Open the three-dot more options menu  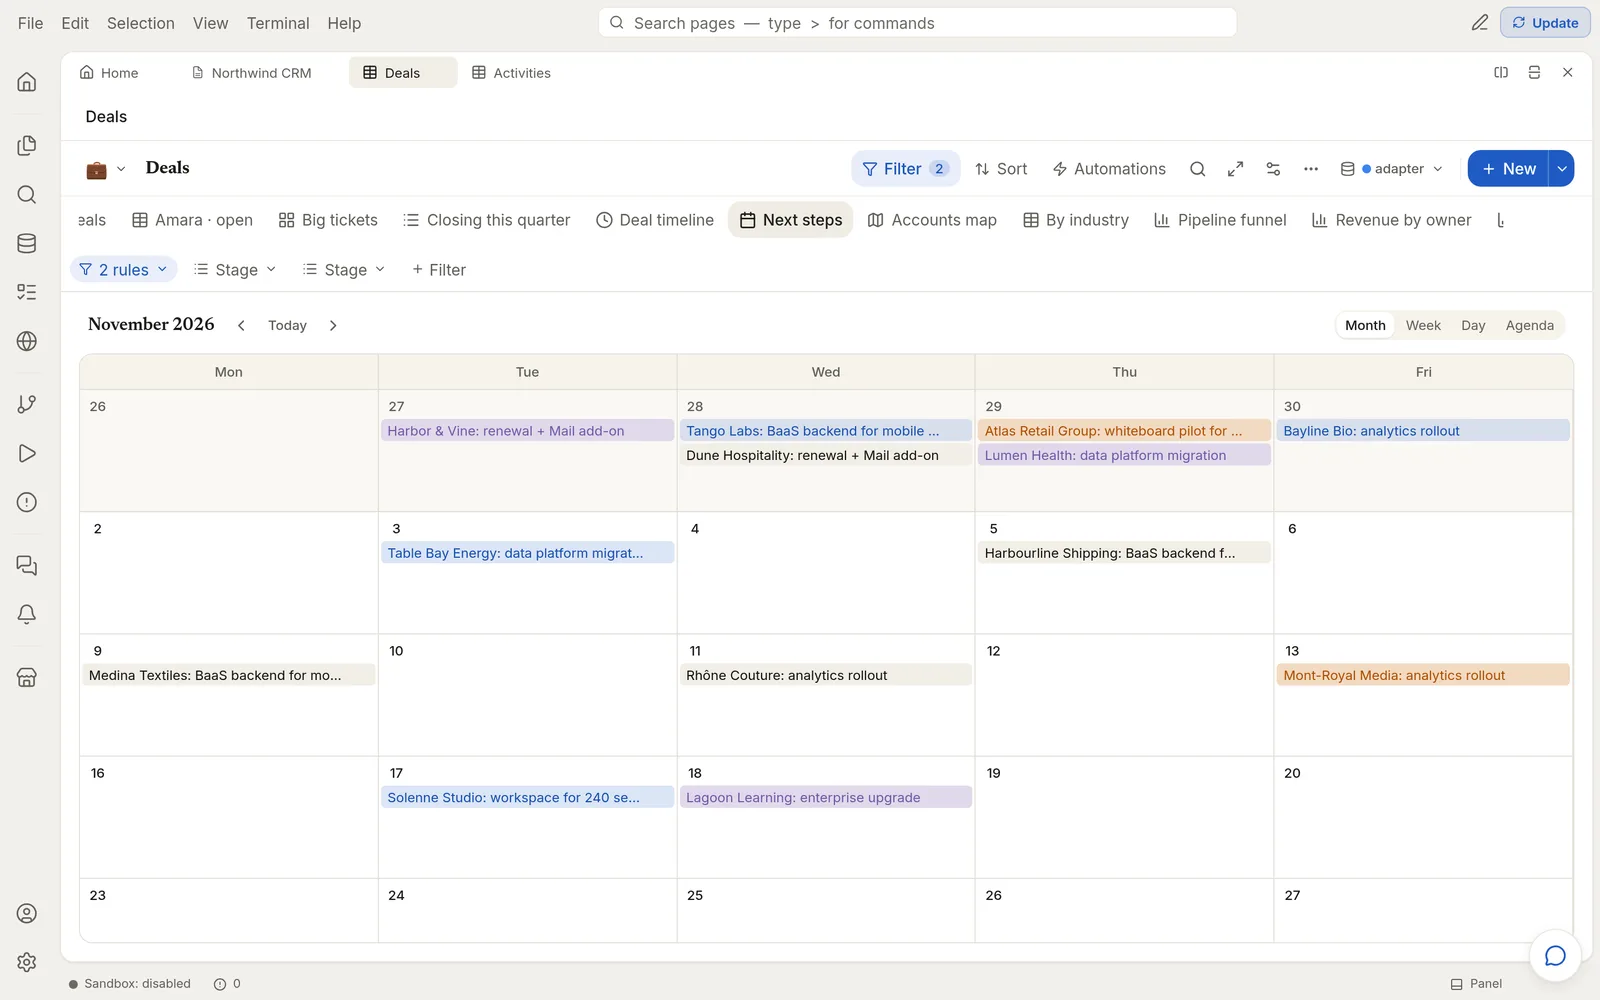(x=1311, y=169)
